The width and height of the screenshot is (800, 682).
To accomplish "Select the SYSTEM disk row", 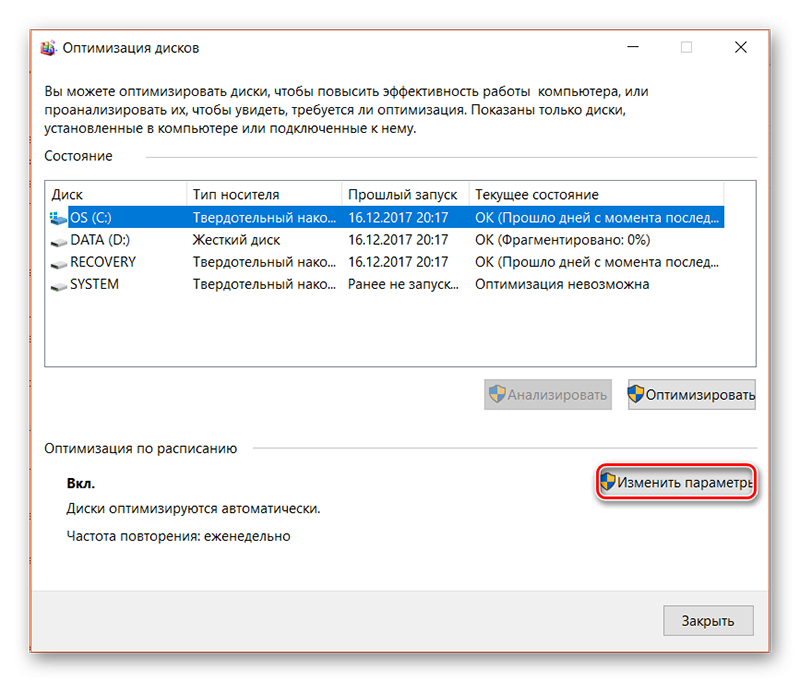I will coord(386,284).
